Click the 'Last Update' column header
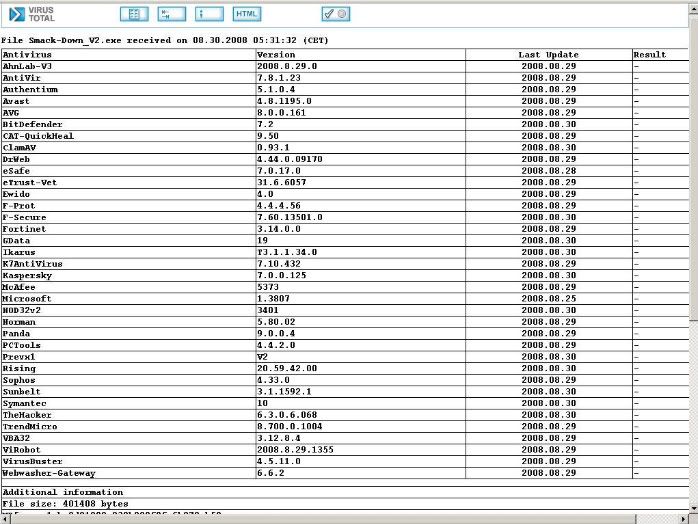Image resolution: width=698 pixels, height=524 pixels. (x=548, y=54)
